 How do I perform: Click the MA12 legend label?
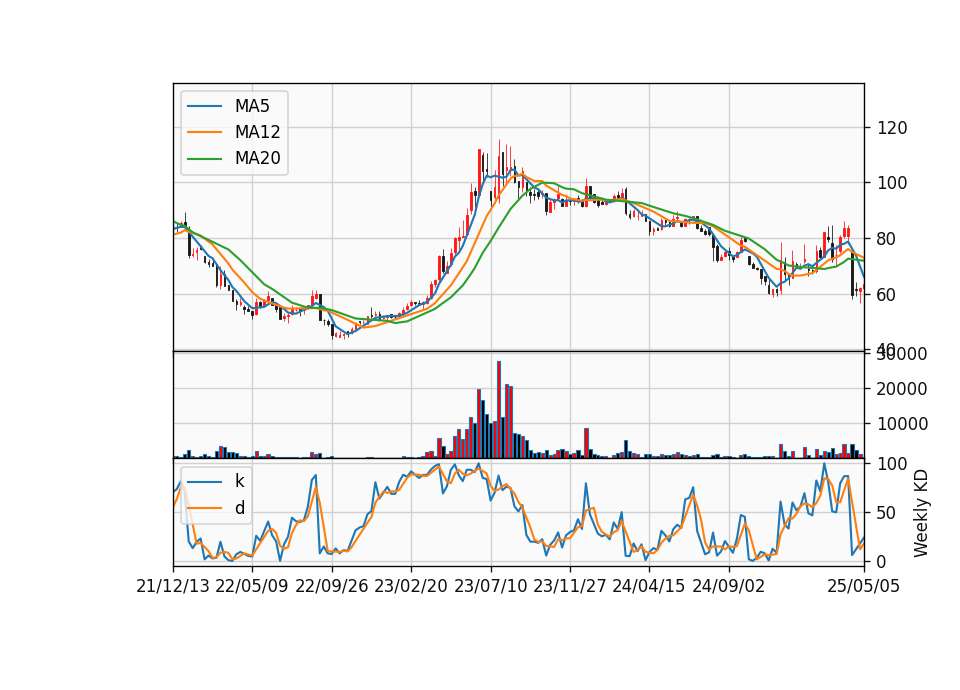257,132
